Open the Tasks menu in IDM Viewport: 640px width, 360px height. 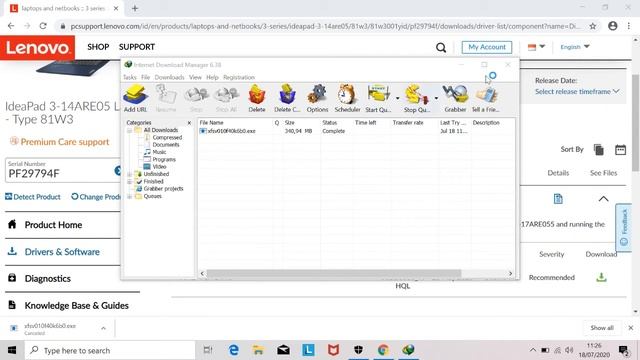[x=130, y=77]
